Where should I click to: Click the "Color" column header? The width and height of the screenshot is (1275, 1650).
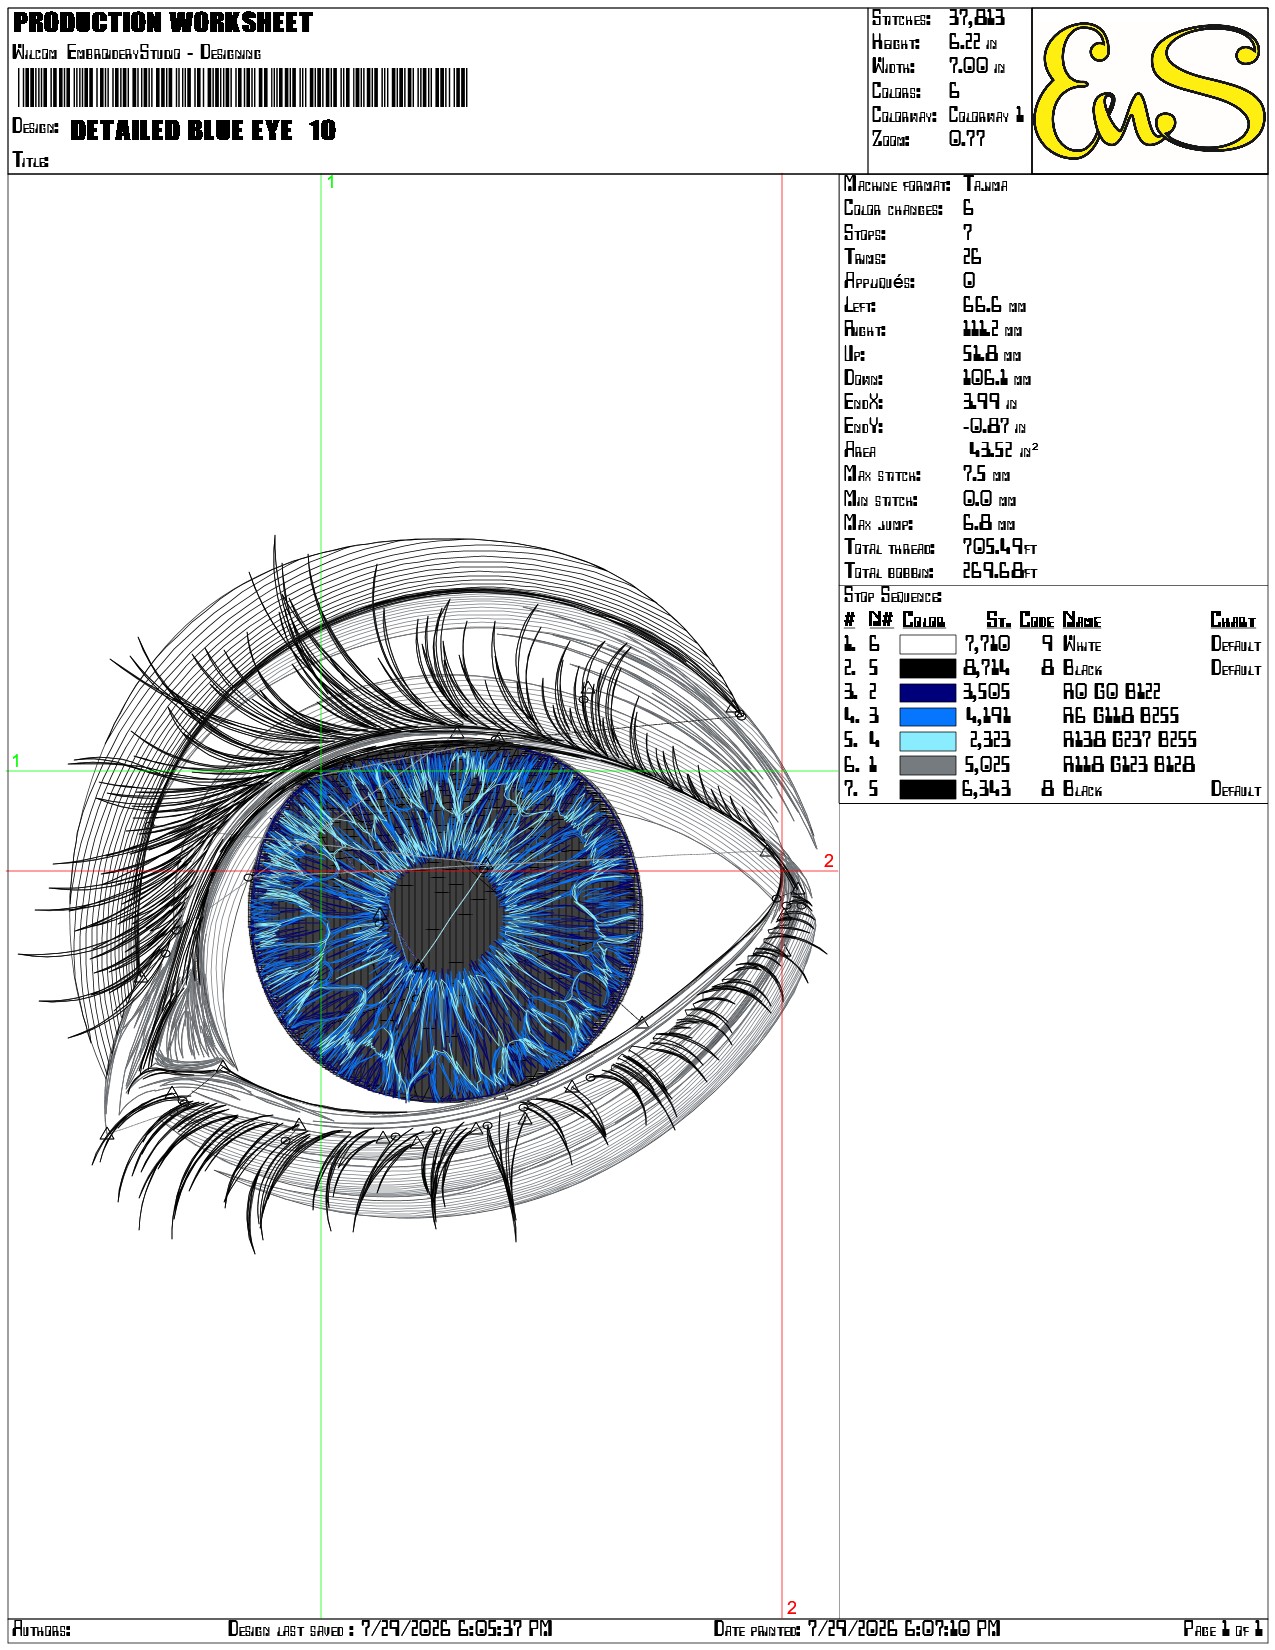(923, 620)
